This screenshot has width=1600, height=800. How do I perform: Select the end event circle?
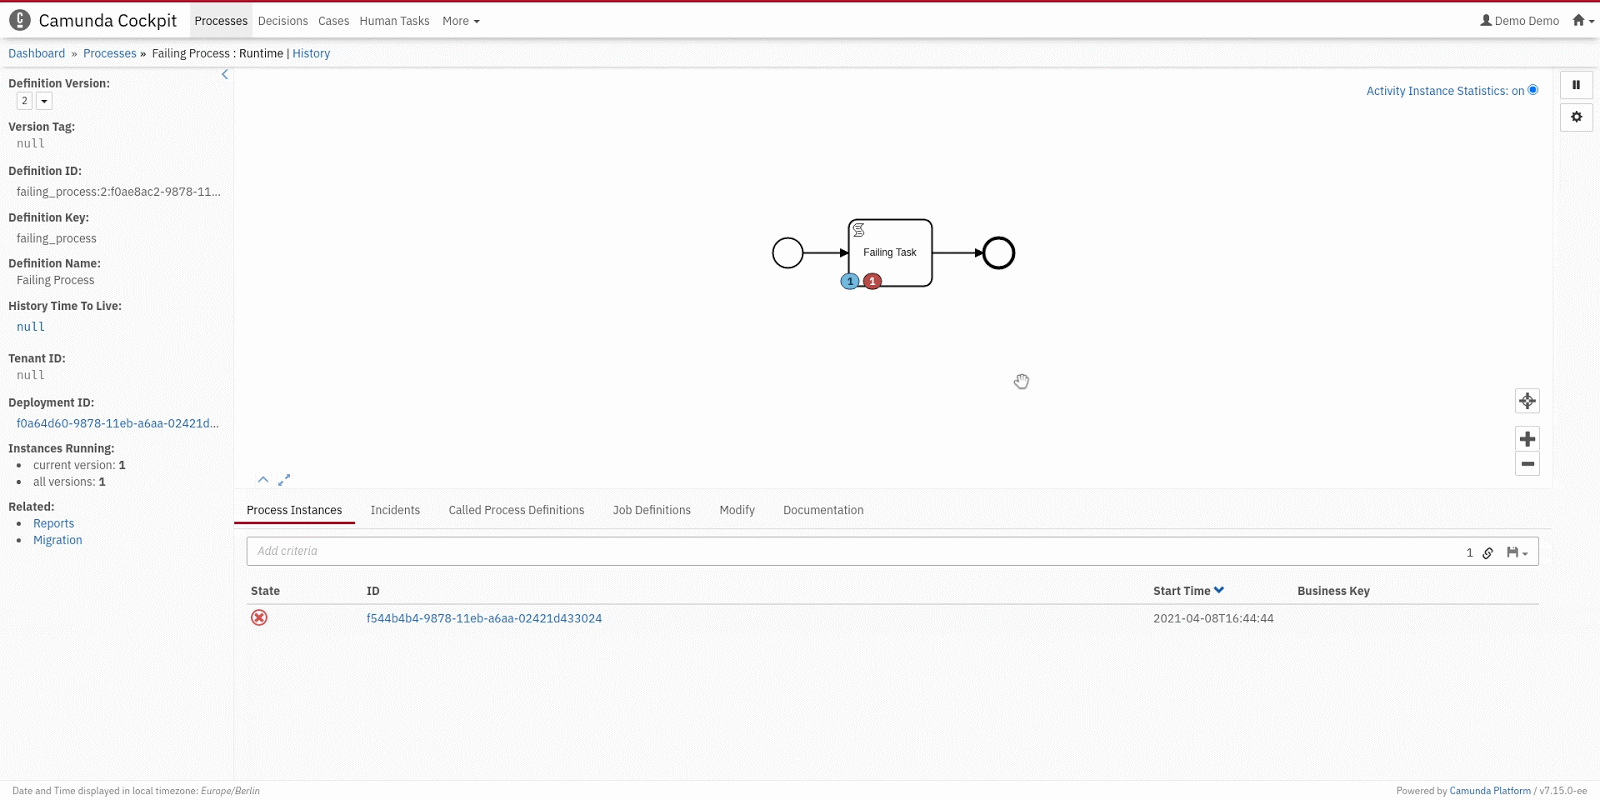[998, 253]
